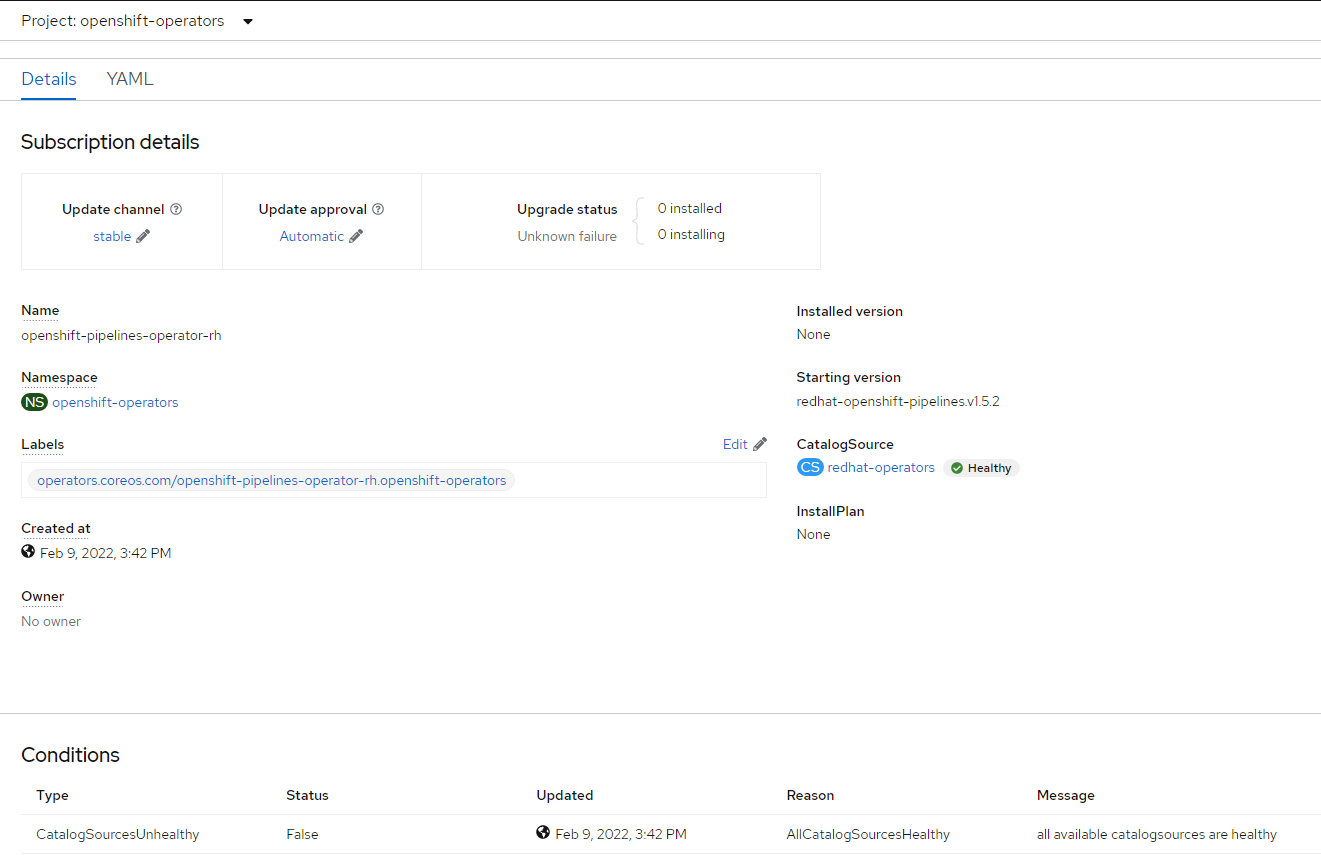Click the pencil icon beside stable channel

point(143,236)
